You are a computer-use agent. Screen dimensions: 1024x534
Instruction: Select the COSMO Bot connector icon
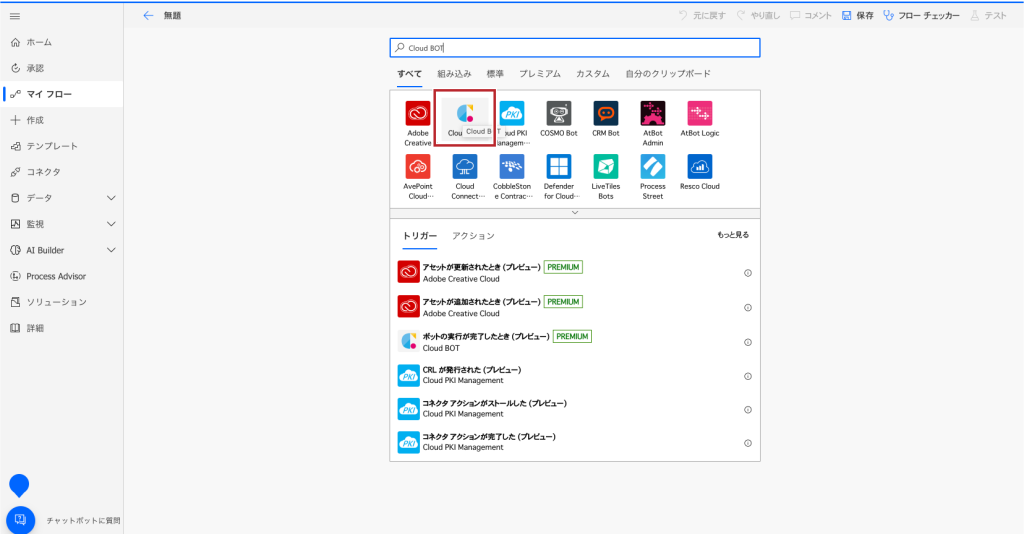(x=559, y=114)
